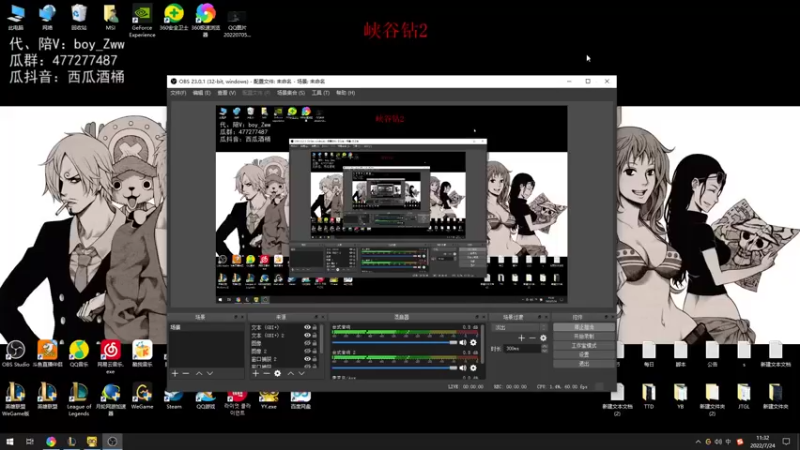Image resolution: width=800 pixels, height=450 pixels.
Task: Click the transition duration 300ms field
Action: pos(522,348)
